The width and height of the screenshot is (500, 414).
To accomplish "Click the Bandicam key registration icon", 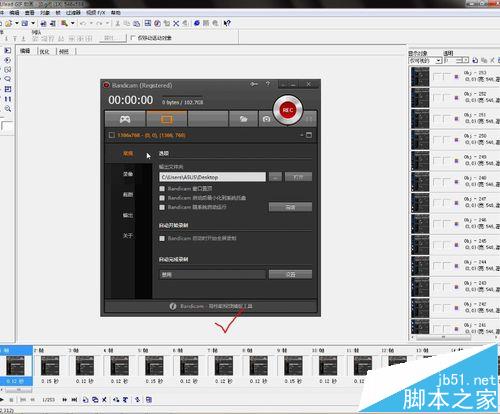I will [254, 84].
